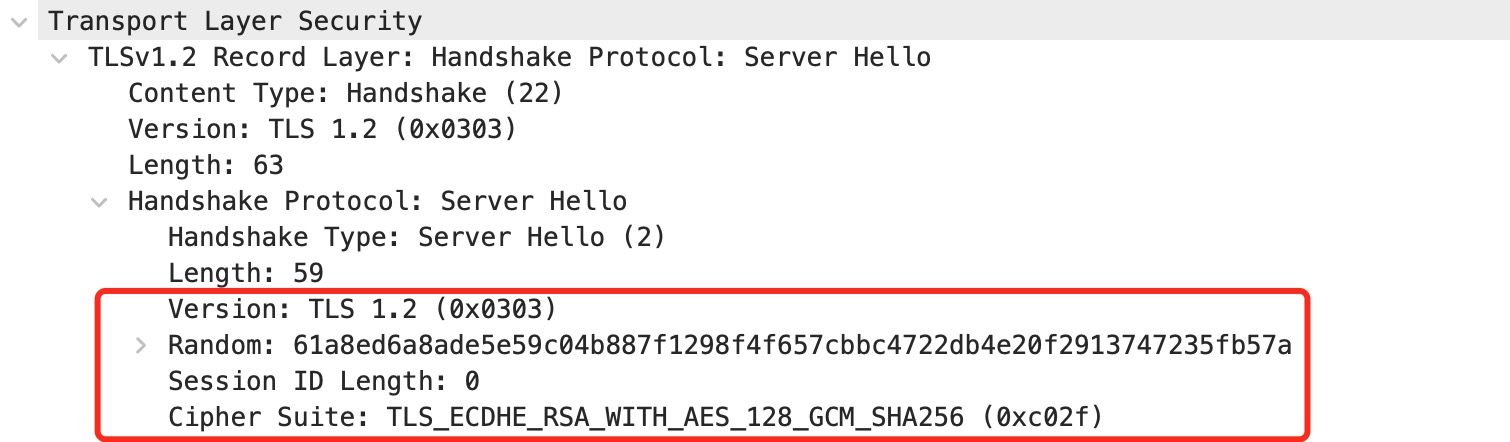
Task: Select the Session ID Length: 0 row
Action: tap(323, 382)
